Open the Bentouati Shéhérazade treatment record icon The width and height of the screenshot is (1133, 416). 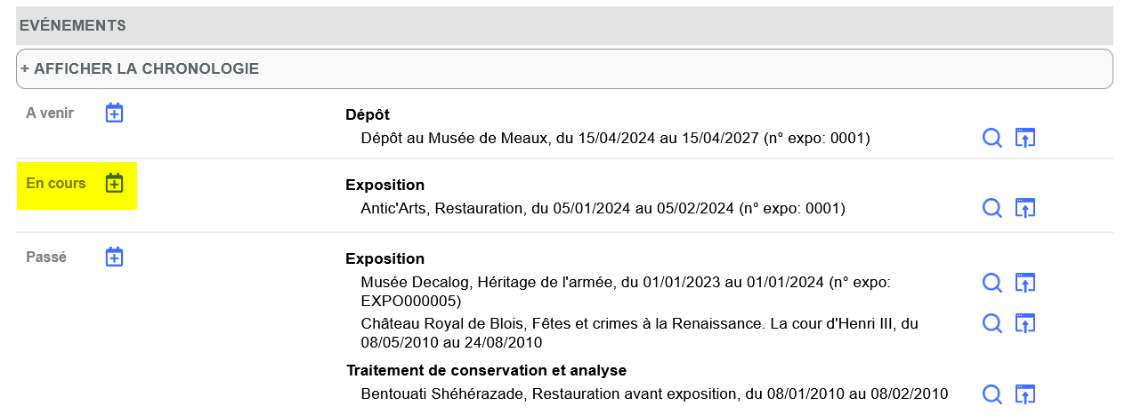(1024, 393)
